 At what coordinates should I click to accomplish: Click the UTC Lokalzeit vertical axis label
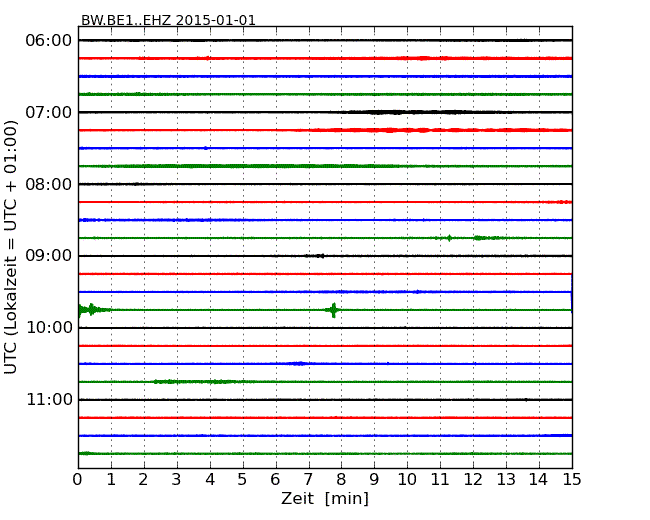(11, 248)
